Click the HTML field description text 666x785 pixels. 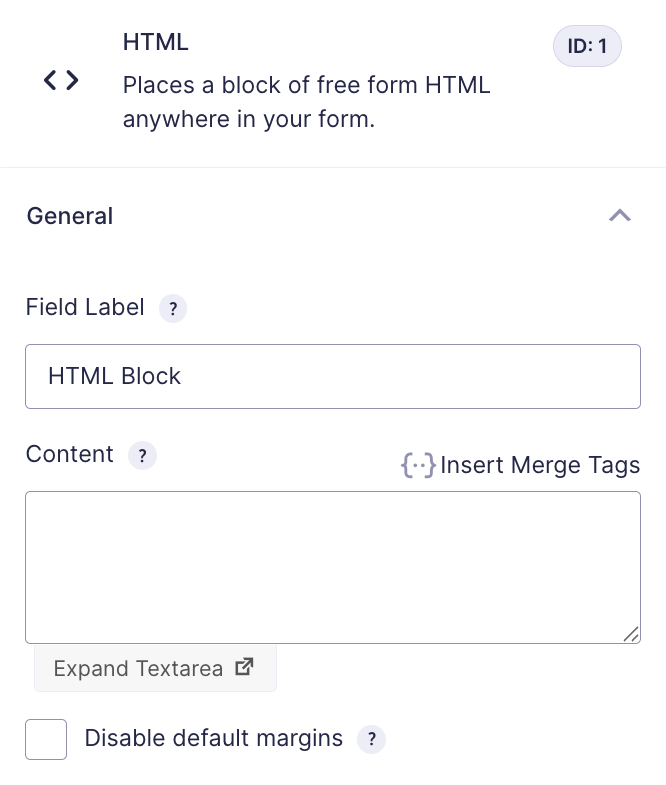pos(306,102)
